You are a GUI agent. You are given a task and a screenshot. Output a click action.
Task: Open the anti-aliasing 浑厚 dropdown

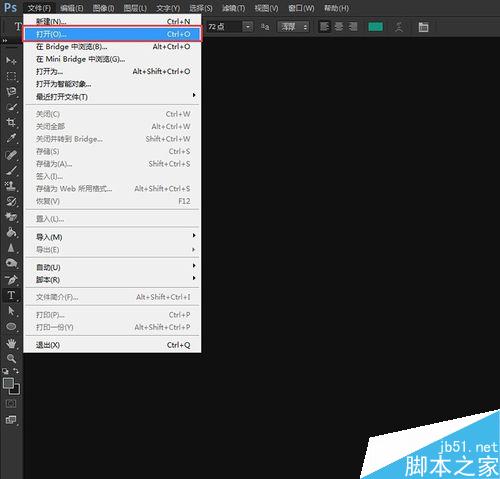[x=293, y=27]
